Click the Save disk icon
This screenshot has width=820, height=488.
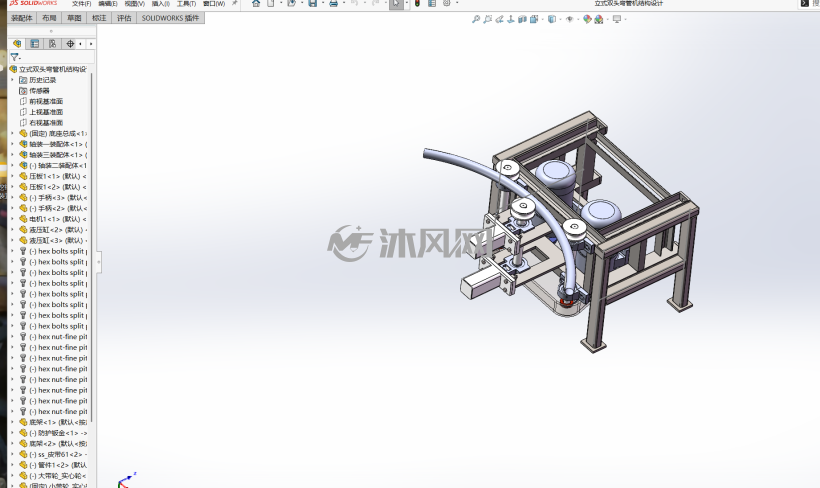pyautogui.click(x=312, y=3)
